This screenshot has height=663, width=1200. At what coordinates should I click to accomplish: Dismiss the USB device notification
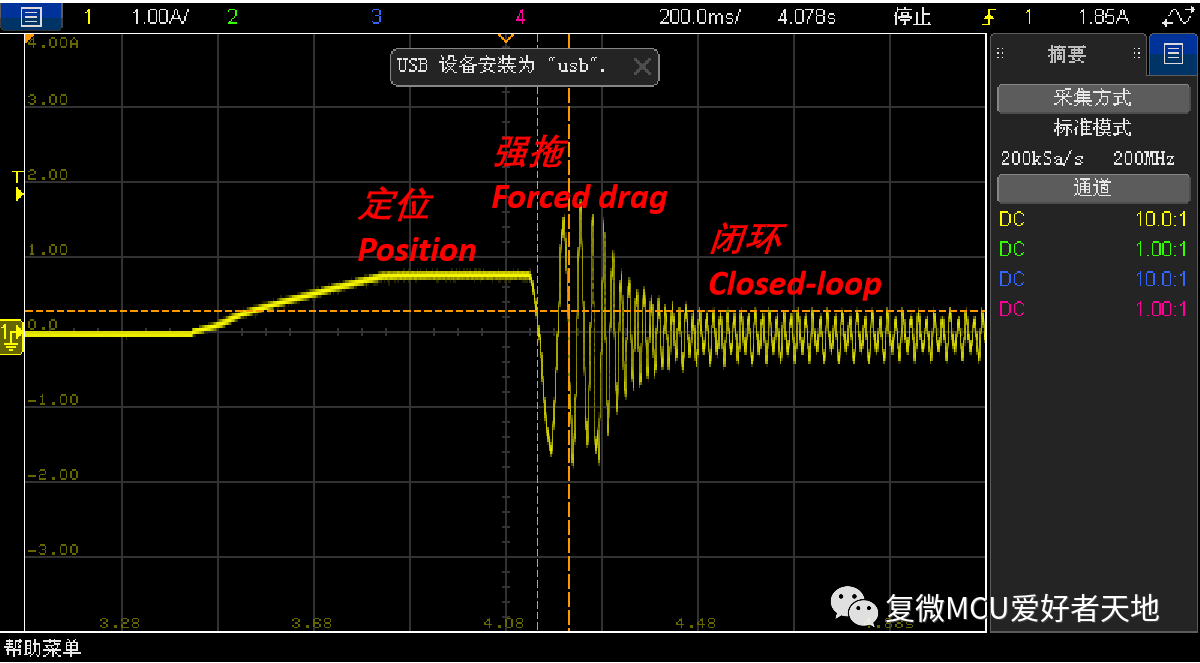point(642,67)
